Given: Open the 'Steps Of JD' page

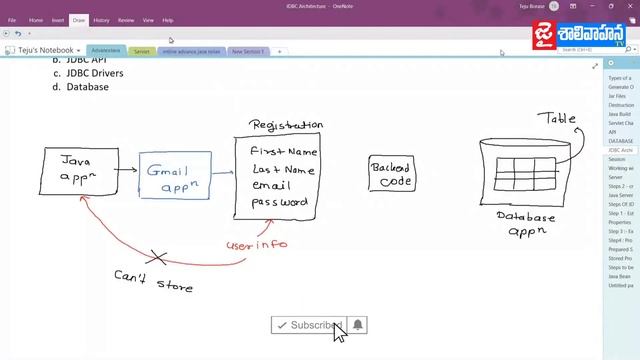Looking at the screenshot, I should tap(620, 204).
